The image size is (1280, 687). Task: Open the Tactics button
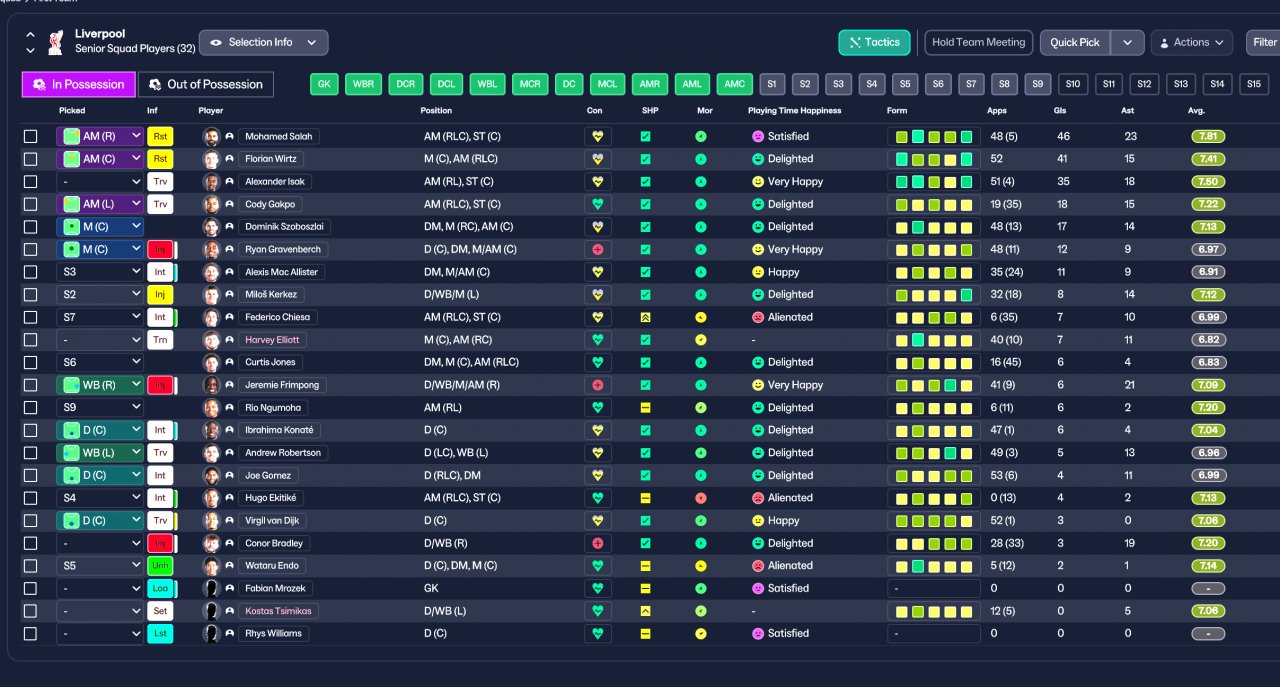click(x=874, y=42)
